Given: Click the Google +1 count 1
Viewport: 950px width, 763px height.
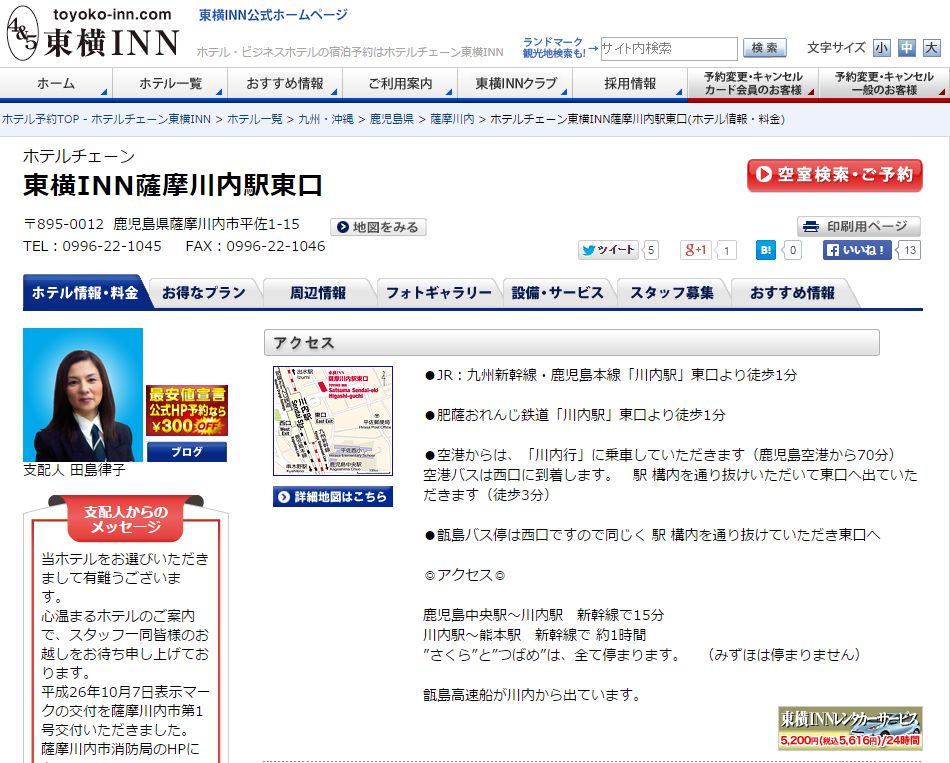Looking at the screenshot, I should (x=726, y=250).
